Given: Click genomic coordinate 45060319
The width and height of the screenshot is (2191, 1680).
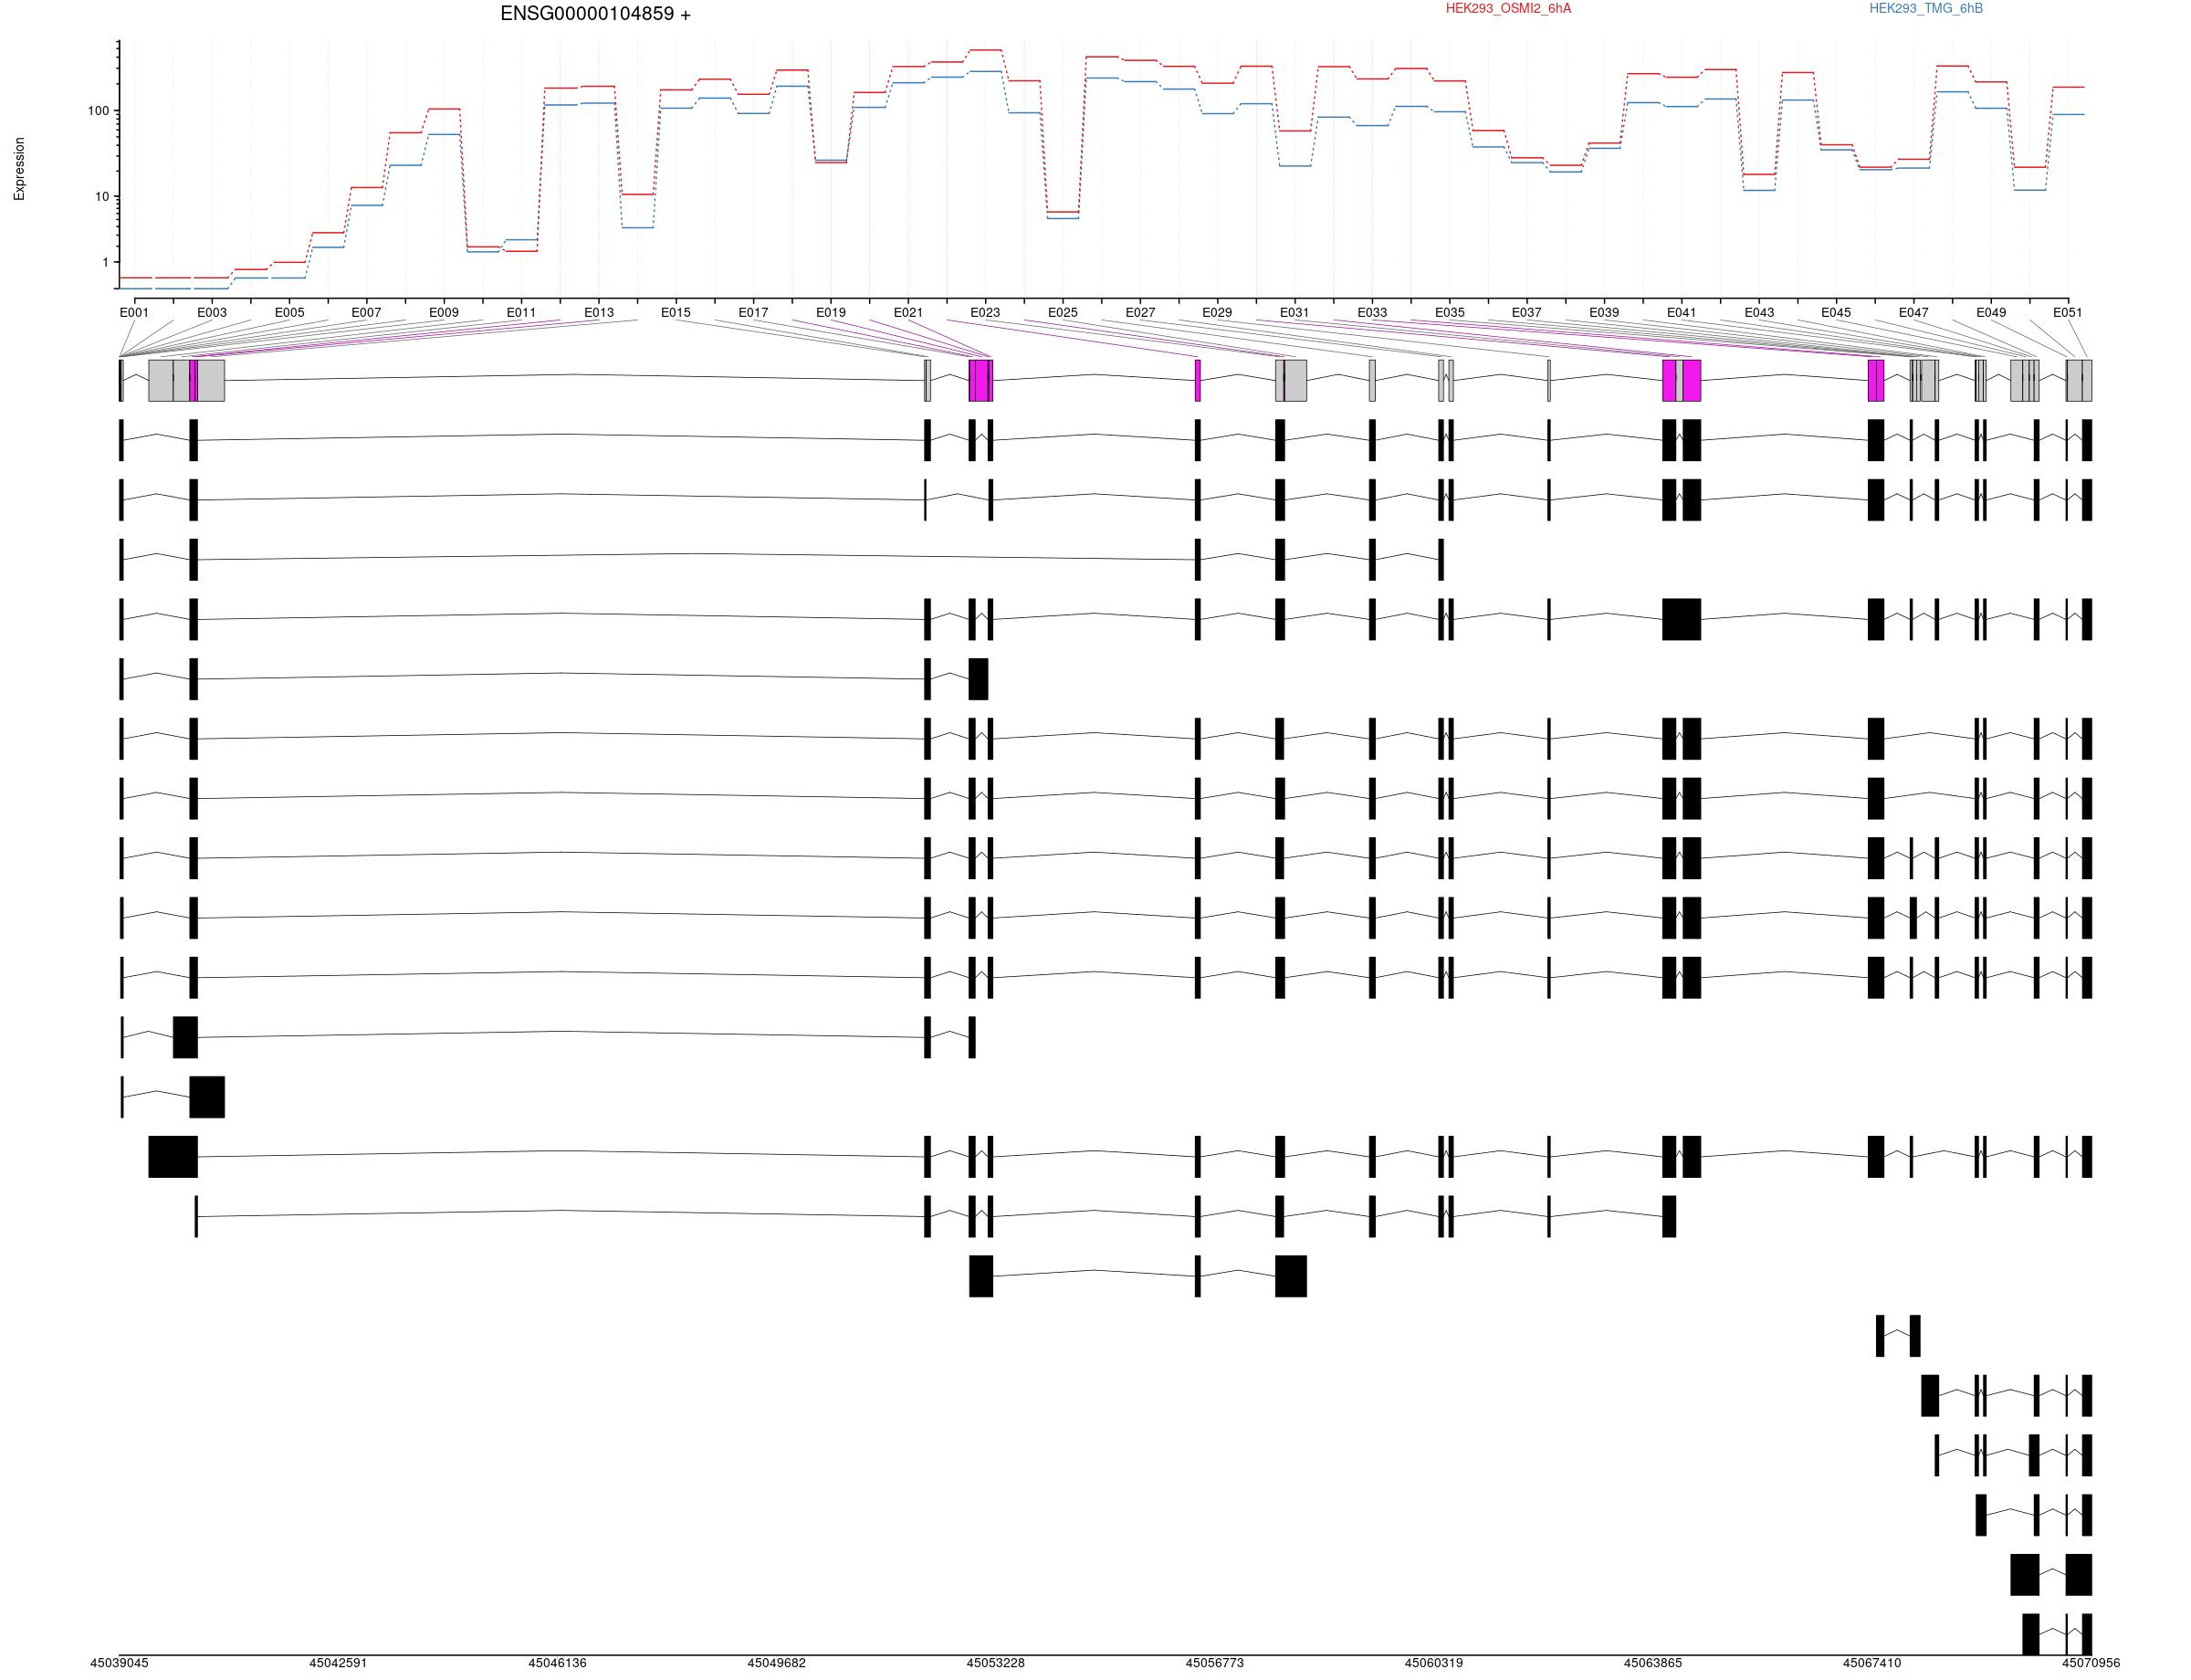Looking at the screenshot, I should [1434, 1663].
